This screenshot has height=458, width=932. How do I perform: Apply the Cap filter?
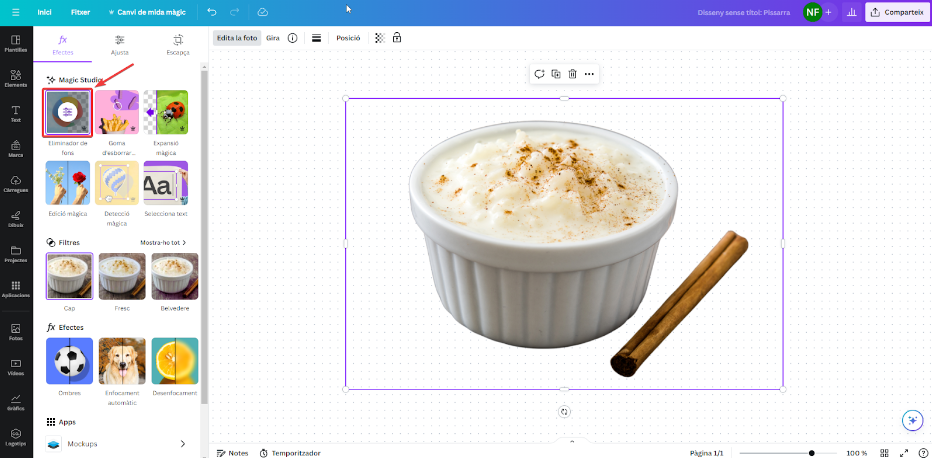coord(70,276)
